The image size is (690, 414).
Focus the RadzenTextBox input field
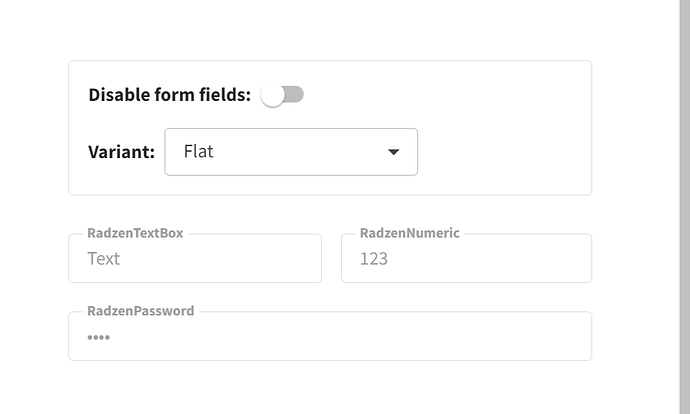click(195, 259)
